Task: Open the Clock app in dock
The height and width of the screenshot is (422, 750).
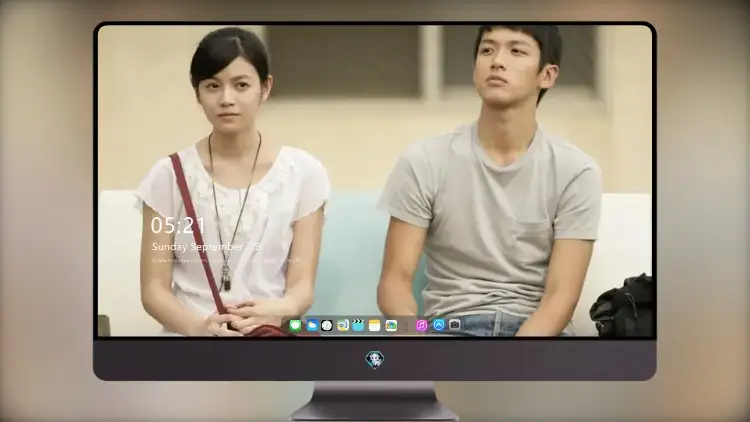Action: [327, 325]
